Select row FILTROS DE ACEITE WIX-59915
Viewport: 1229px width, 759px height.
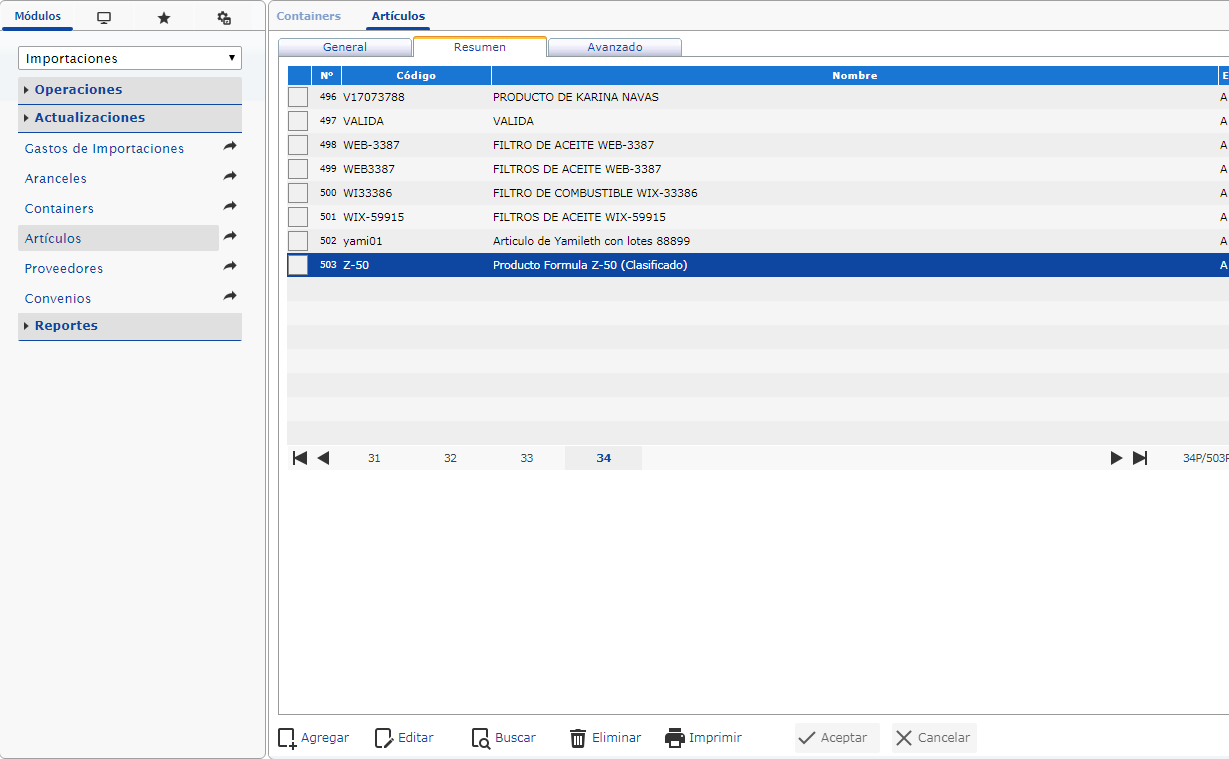point(758,217)
